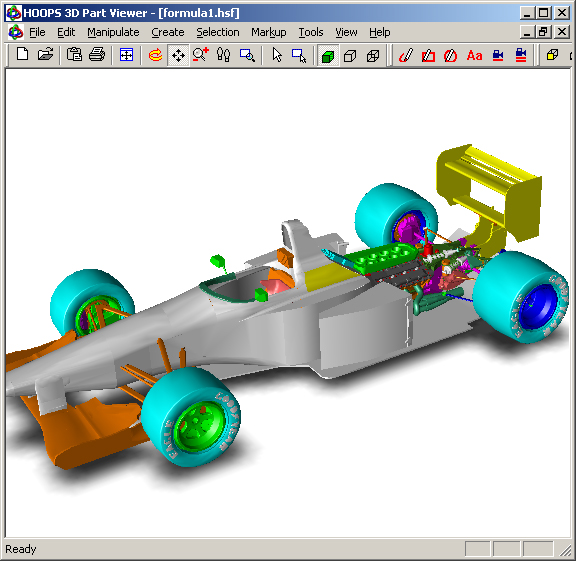Screen dimensions: 576x561
Task: Open the File menu
Action: tap(37, 32)
